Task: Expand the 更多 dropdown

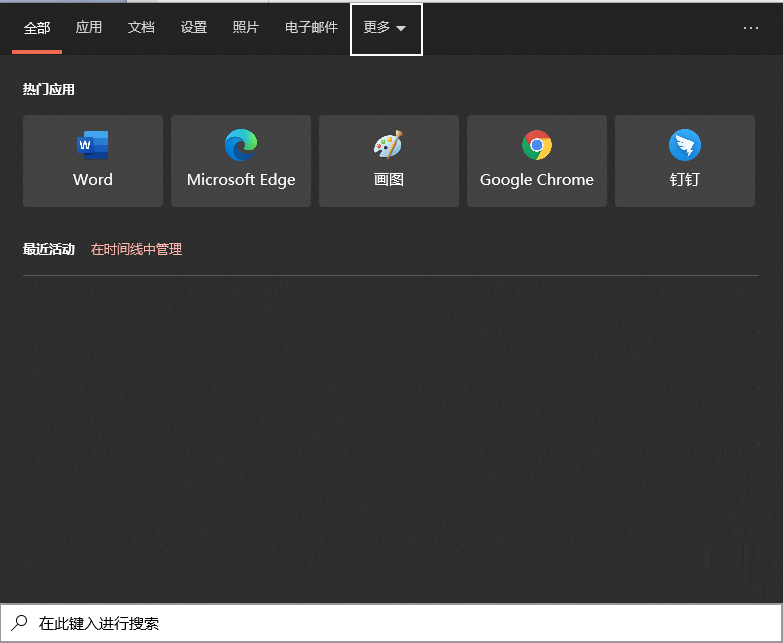Action: pyautogui.click(x=386, y=29)
